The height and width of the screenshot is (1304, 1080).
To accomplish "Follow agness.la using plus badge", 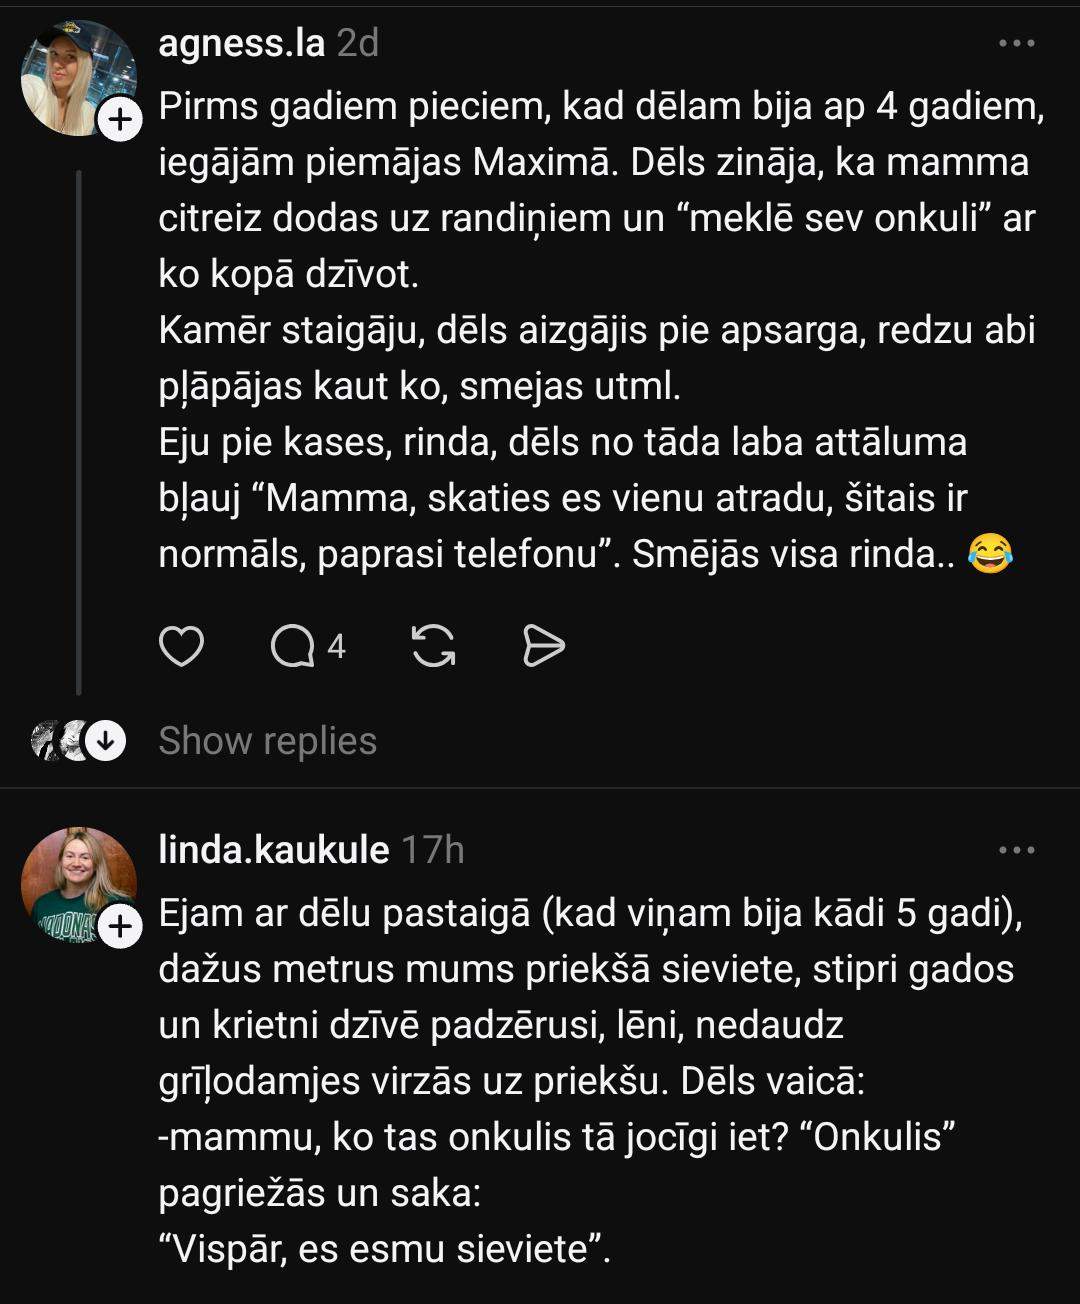I will click(x=120, y=121).
